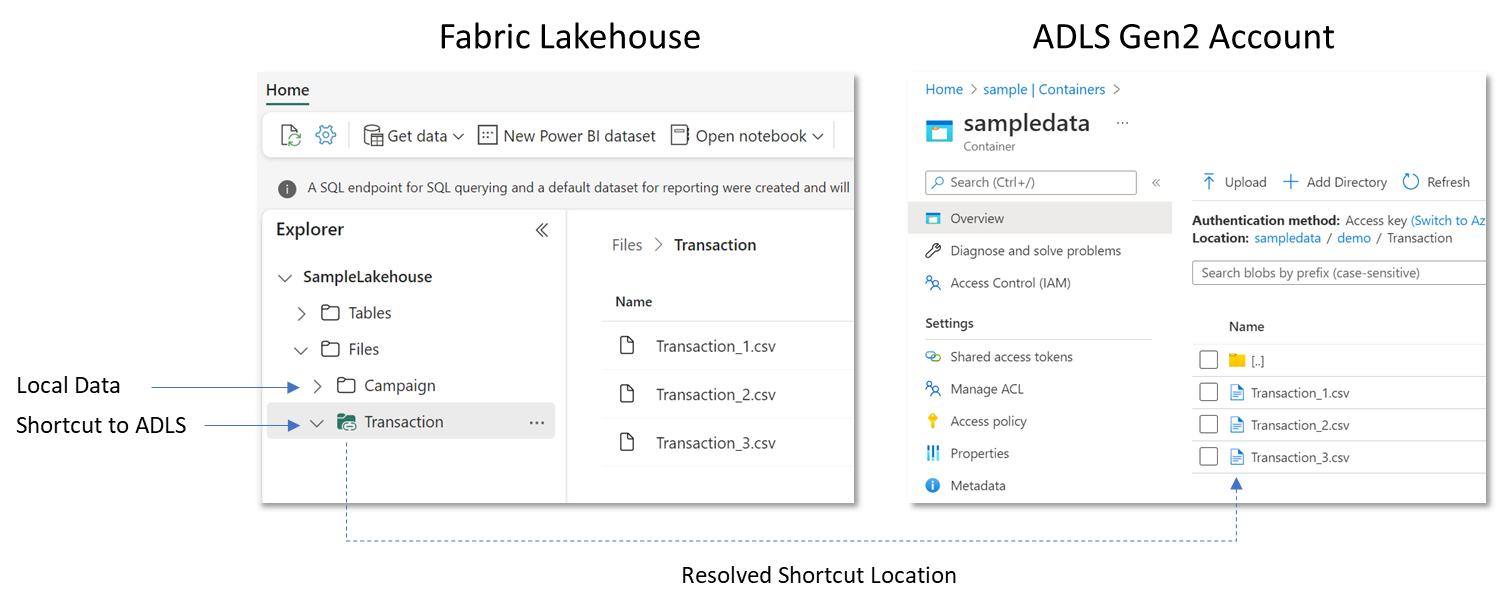Select Transaction_2.csv in Lakehouse list
Screen dimensions: 1499x606
[716, 394]
